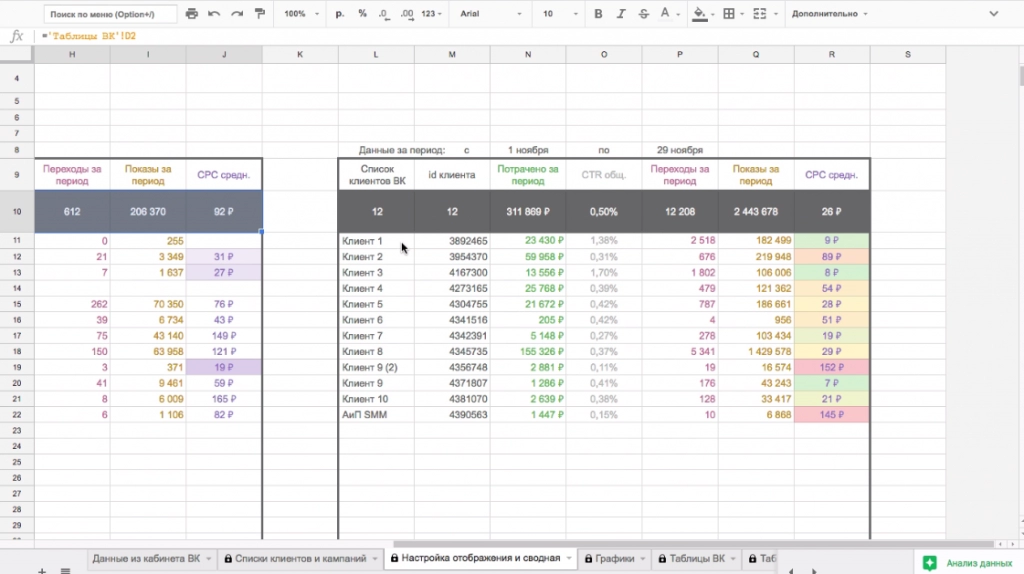Select the total 311 869 ₽ cell
Image resolution: width=1024 pixels, height=574 pixels.
pos(528,212)
